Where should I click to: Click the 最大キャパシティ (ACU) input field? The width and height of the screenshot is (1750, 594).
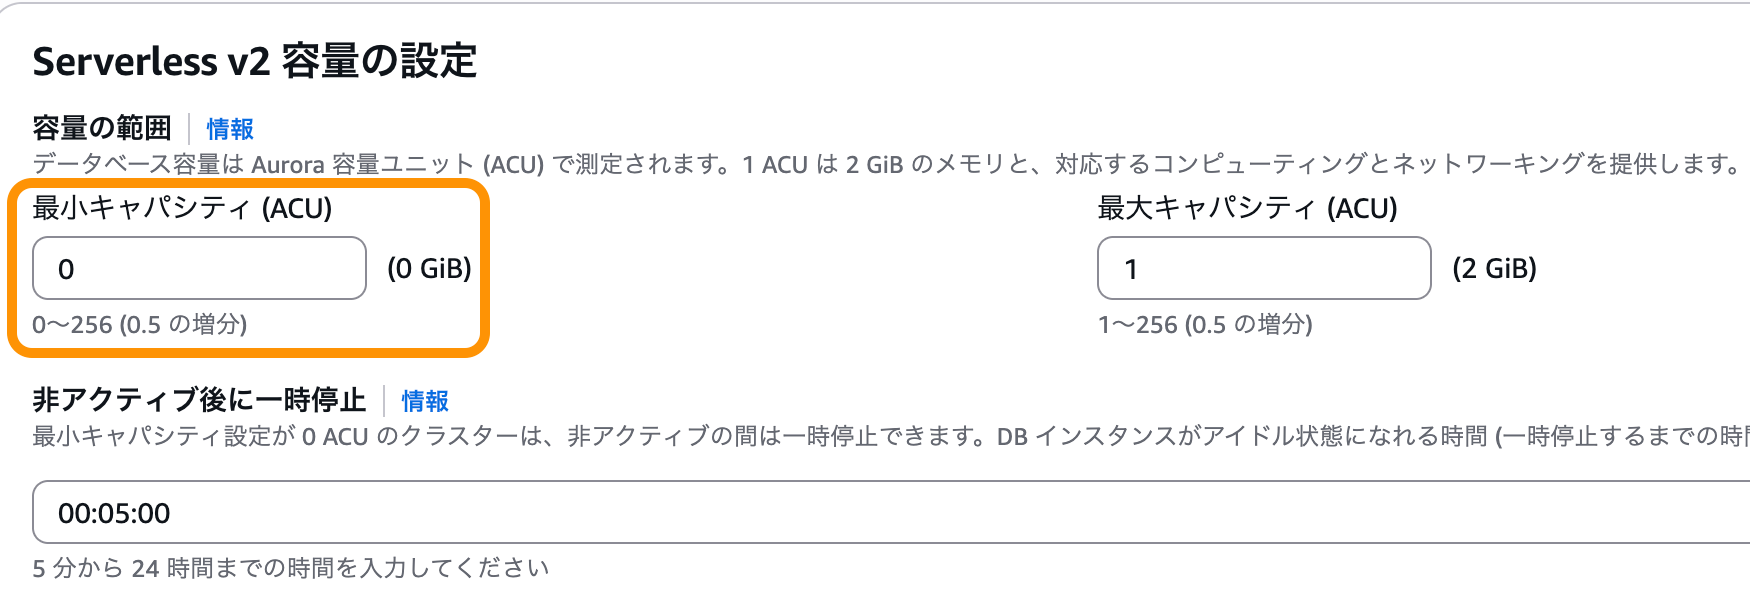point(1263,268)
